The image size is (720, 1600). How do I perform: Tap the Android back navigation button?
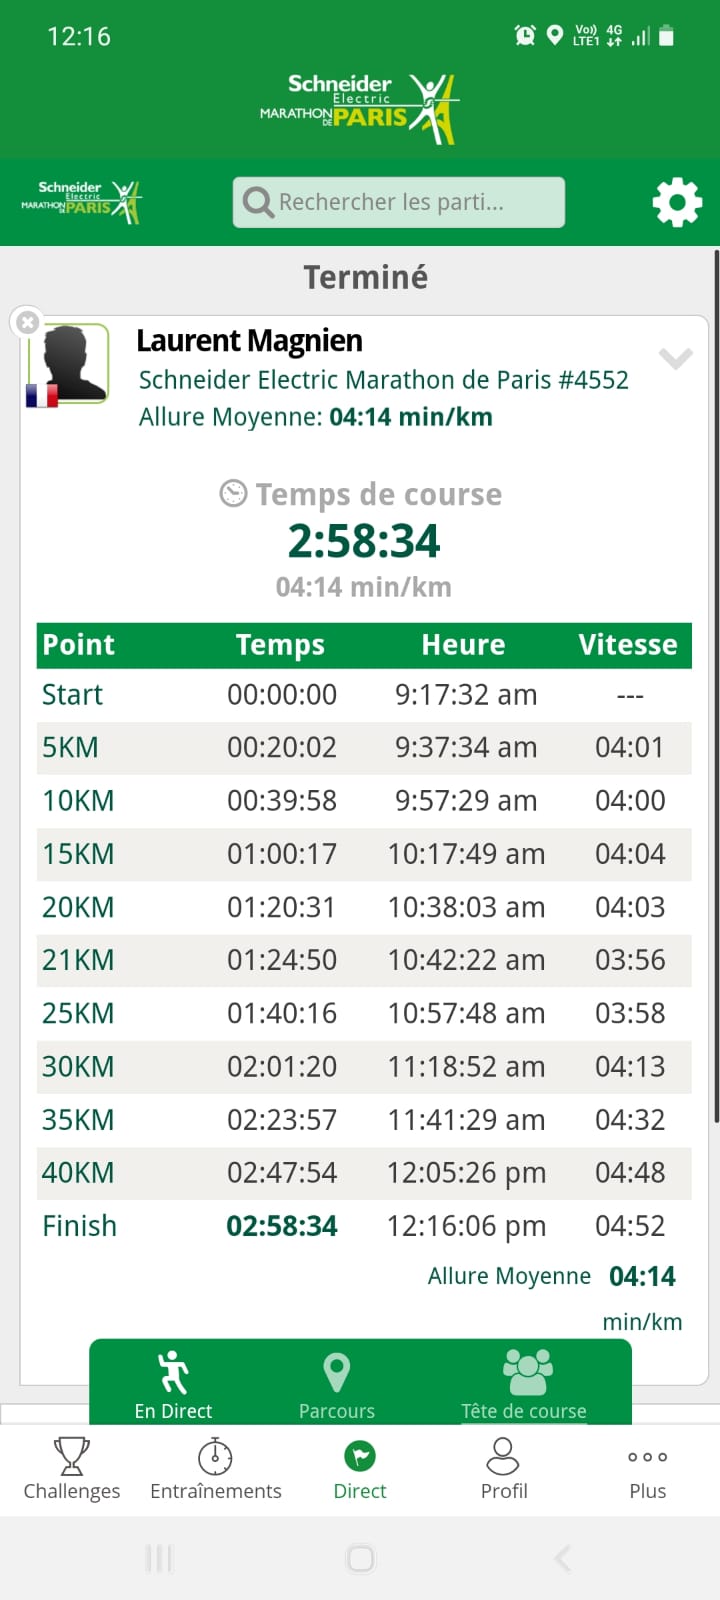[x=562, y=1558]
